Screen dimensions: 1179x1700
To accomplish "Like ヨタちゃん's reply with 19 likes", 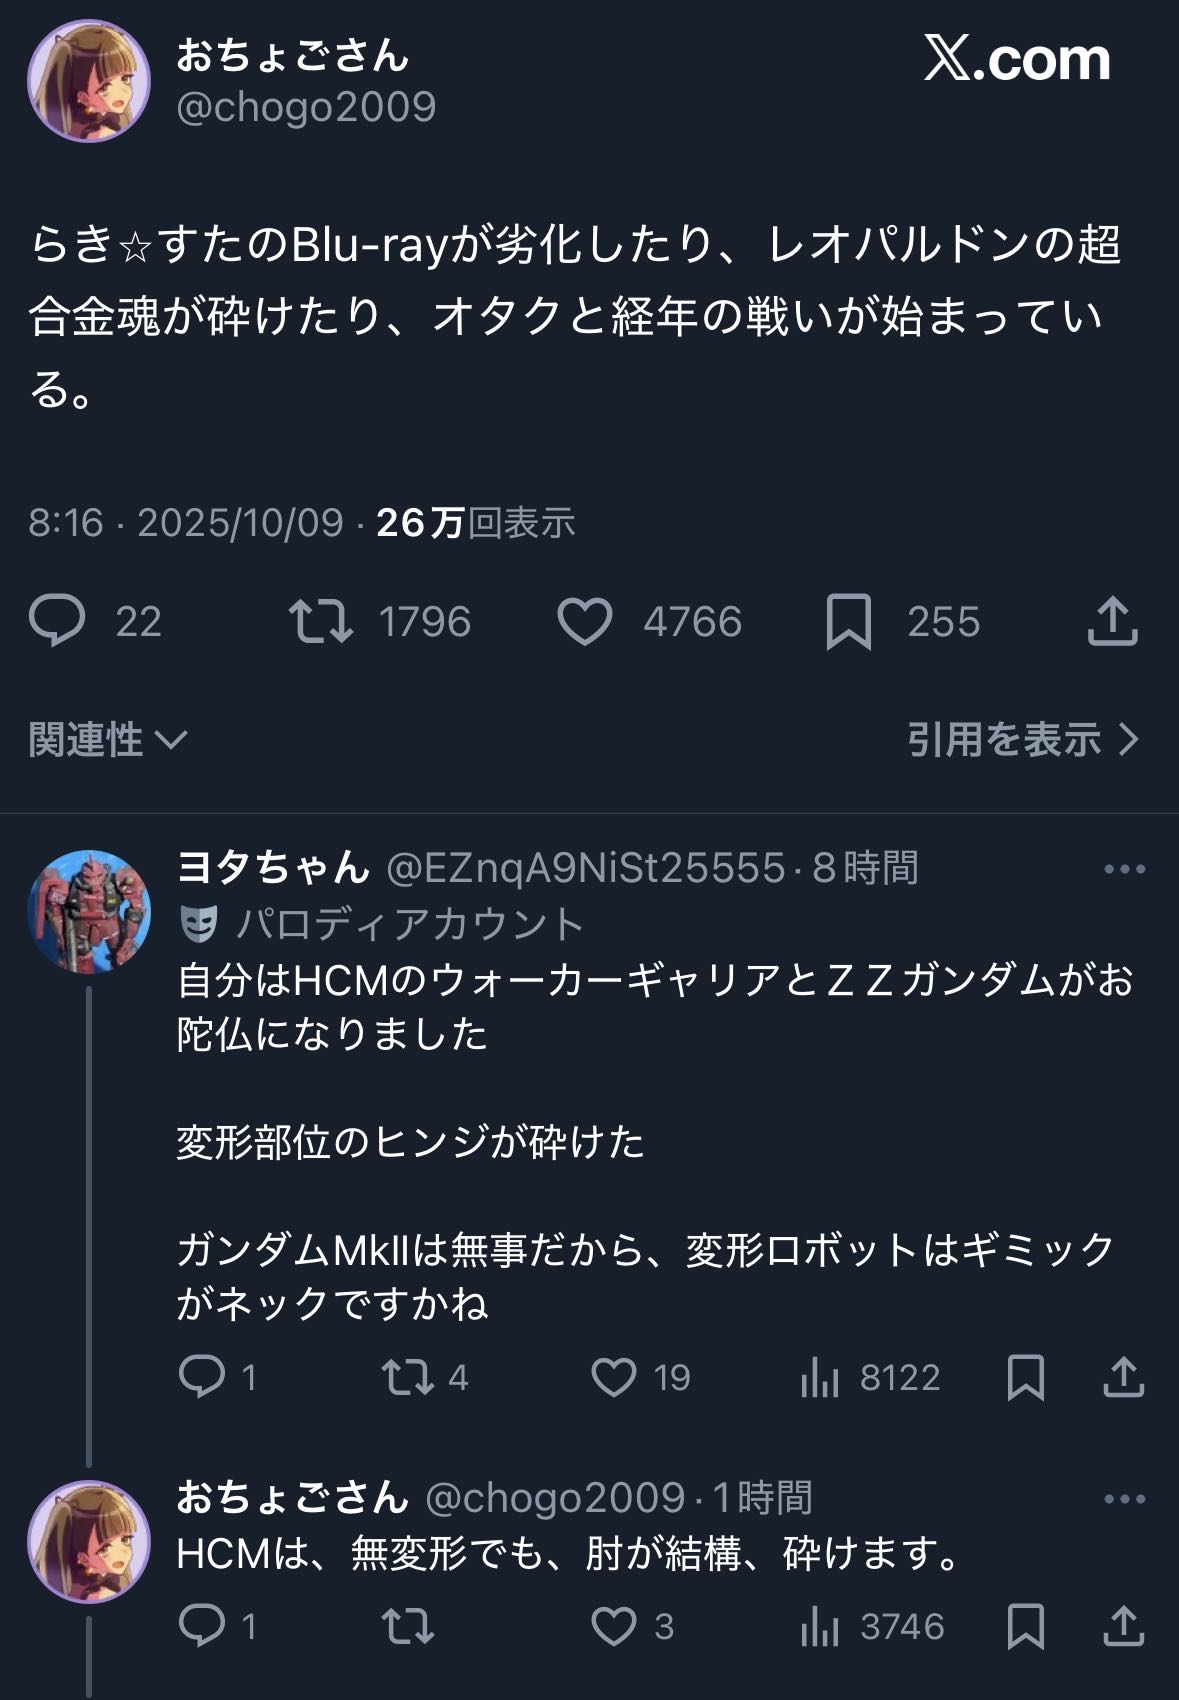I will coord(614,1377).
